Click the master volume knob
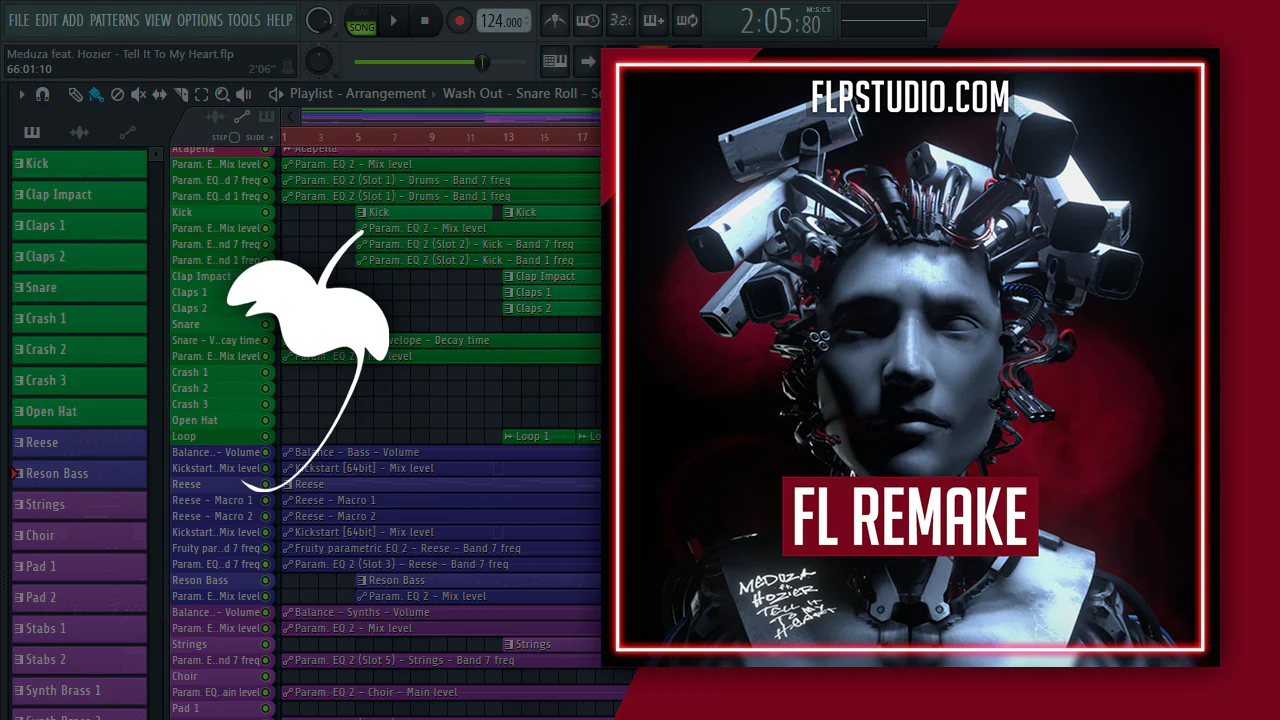Image resolution: width=1280 pixels, height=720 pixels. (319, 19)
